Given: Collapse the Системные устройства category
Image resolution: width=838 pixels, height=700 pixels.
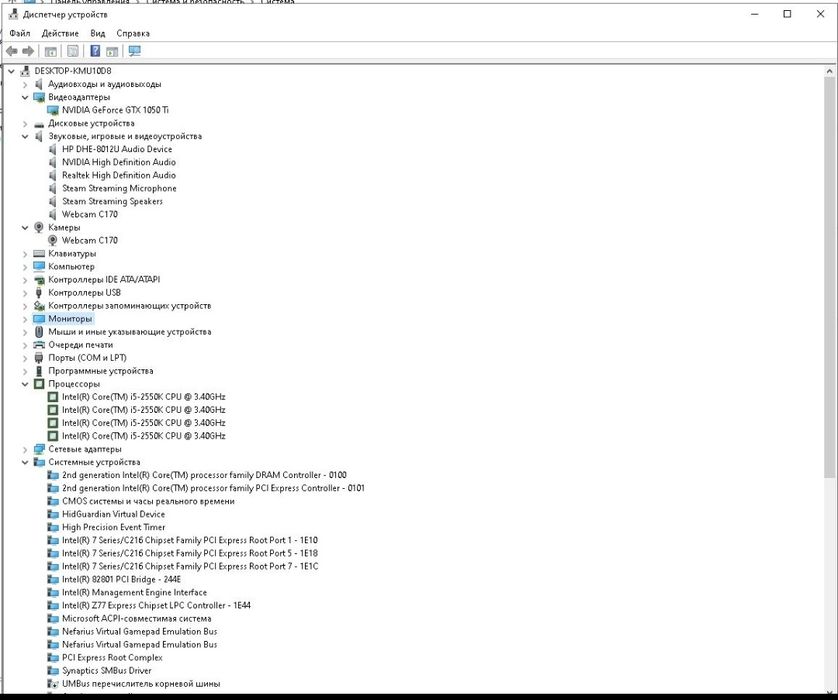Looking at the screenshot, I should point(25,462).
